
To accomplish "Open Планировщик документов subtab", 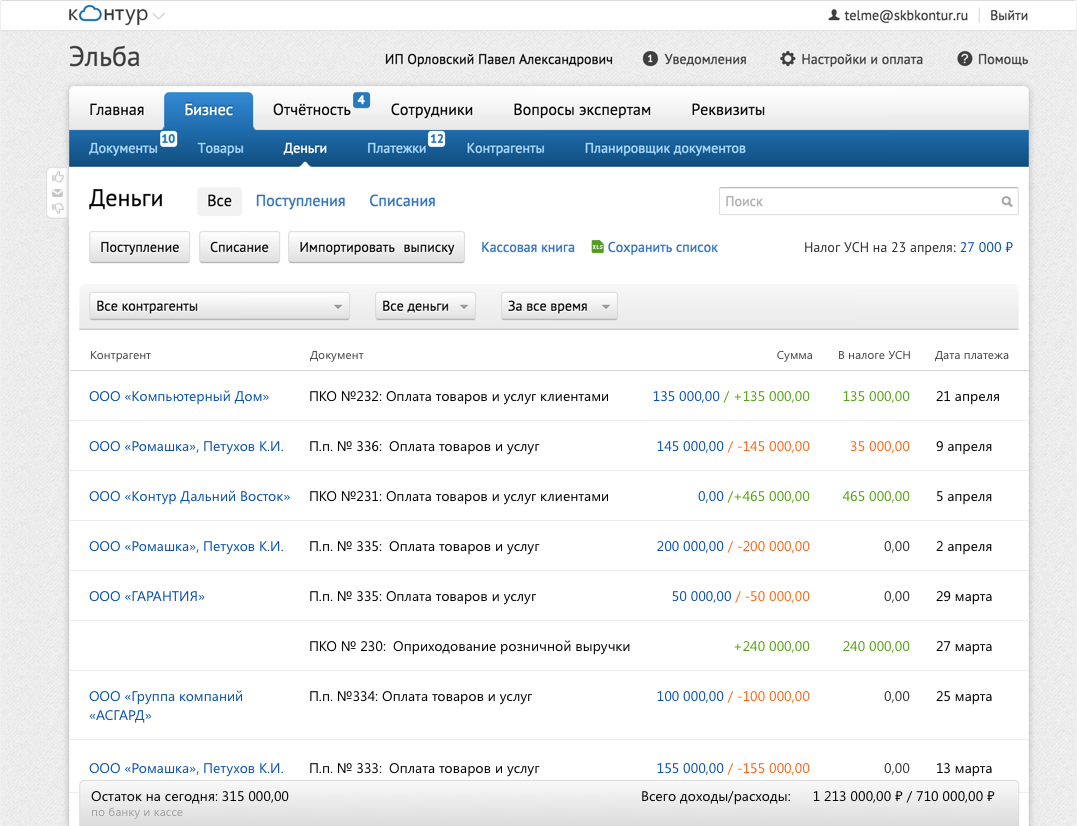I will (x=665, y=148).
